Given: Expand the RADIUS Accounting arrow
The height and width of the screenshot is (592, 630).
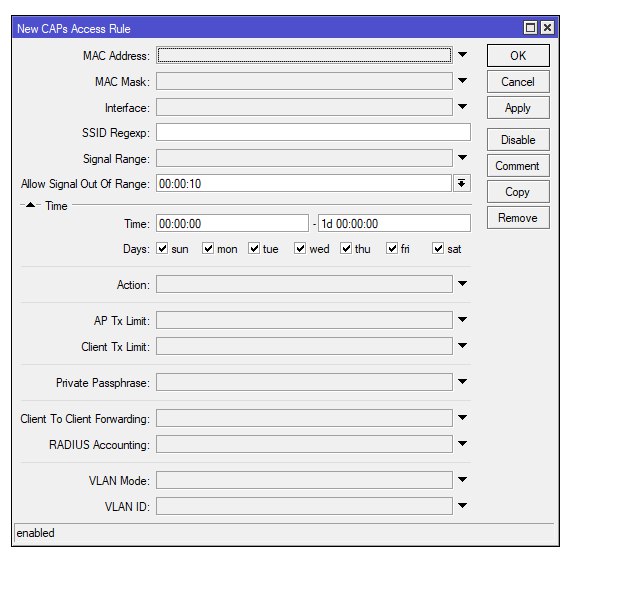Looking at the screenshot, I should tap(462, 443).
